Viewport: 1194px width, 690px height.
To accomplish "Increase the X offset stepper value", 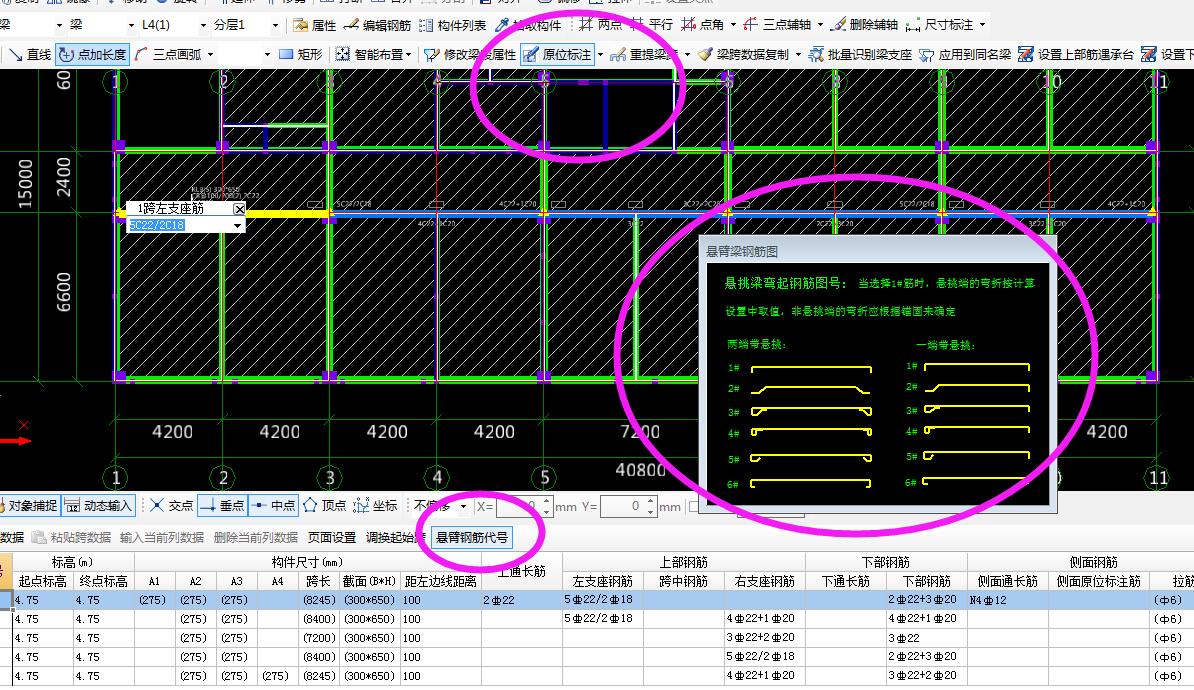I will (x=546, y=502).
